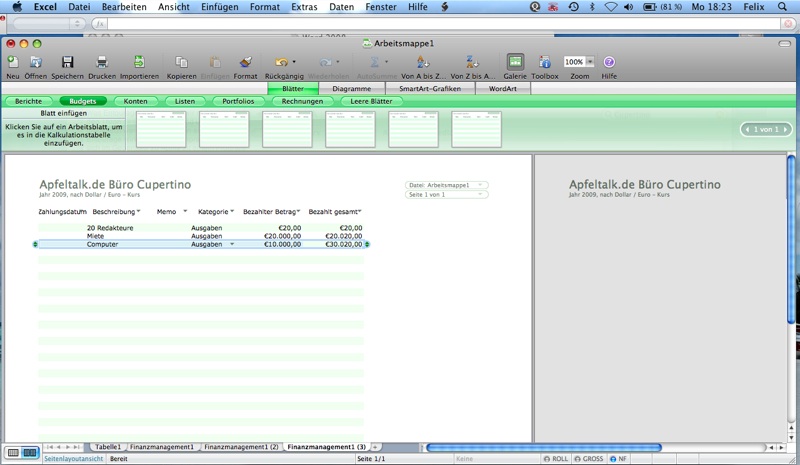Screen dimensions: 800x465
Task: Click the first budget template thumbnail
Action: 161,129
